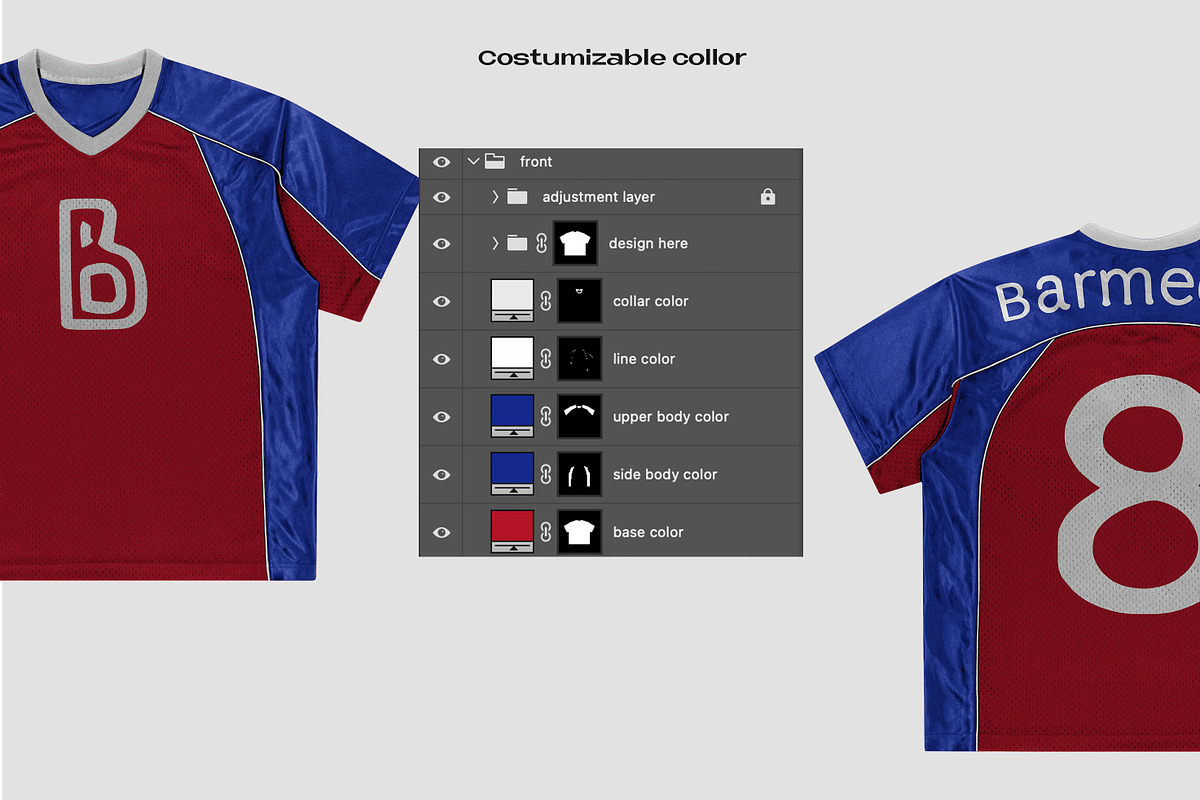Select the front group name
This screenshot has width=1200, height=800.
tap(536, 162)
